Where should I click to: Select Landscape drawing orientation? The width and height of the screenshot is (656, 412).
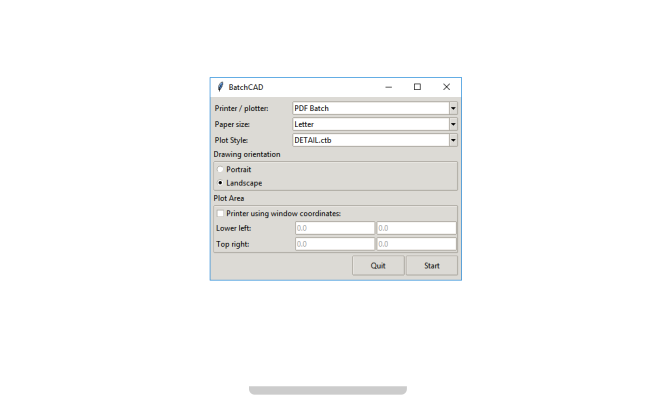[x=221, y=184]
